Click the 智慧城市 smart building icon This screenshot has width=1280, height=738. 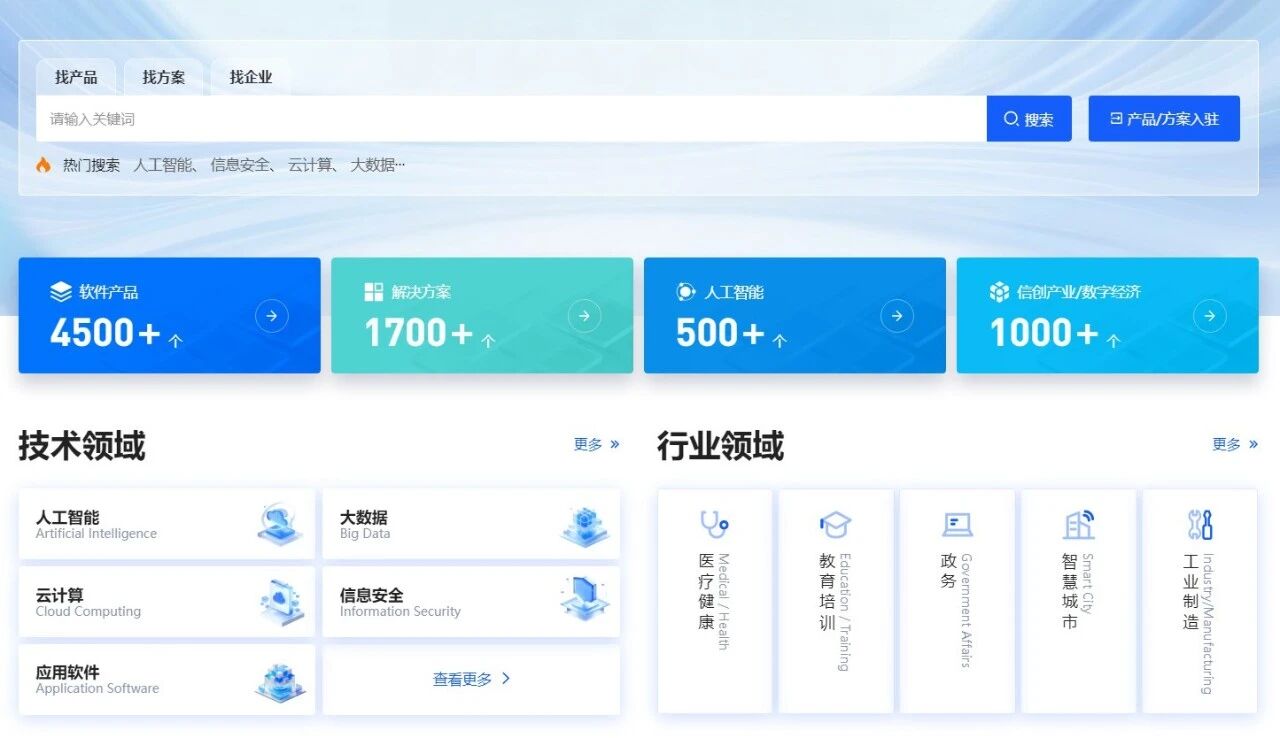1078,524
